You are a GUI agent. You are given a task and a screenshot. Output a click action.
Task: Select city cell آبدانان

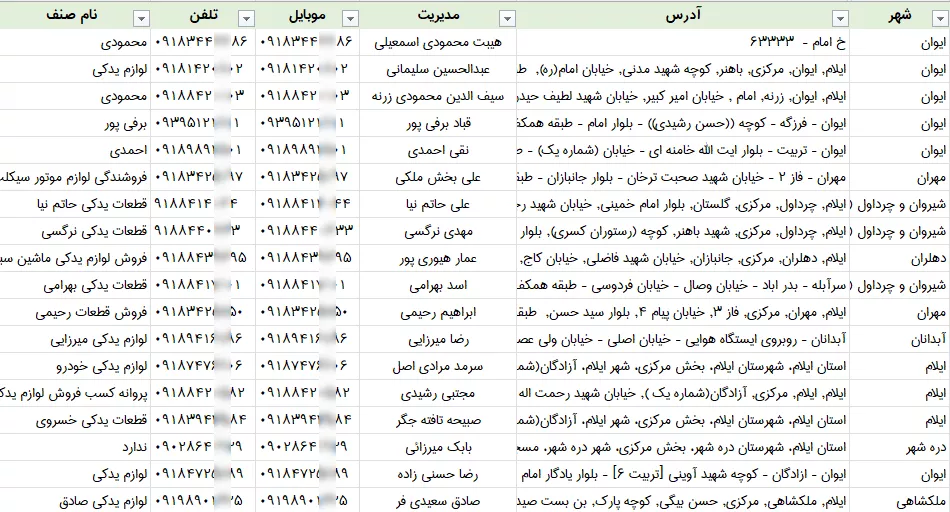[x=900, y=339]
